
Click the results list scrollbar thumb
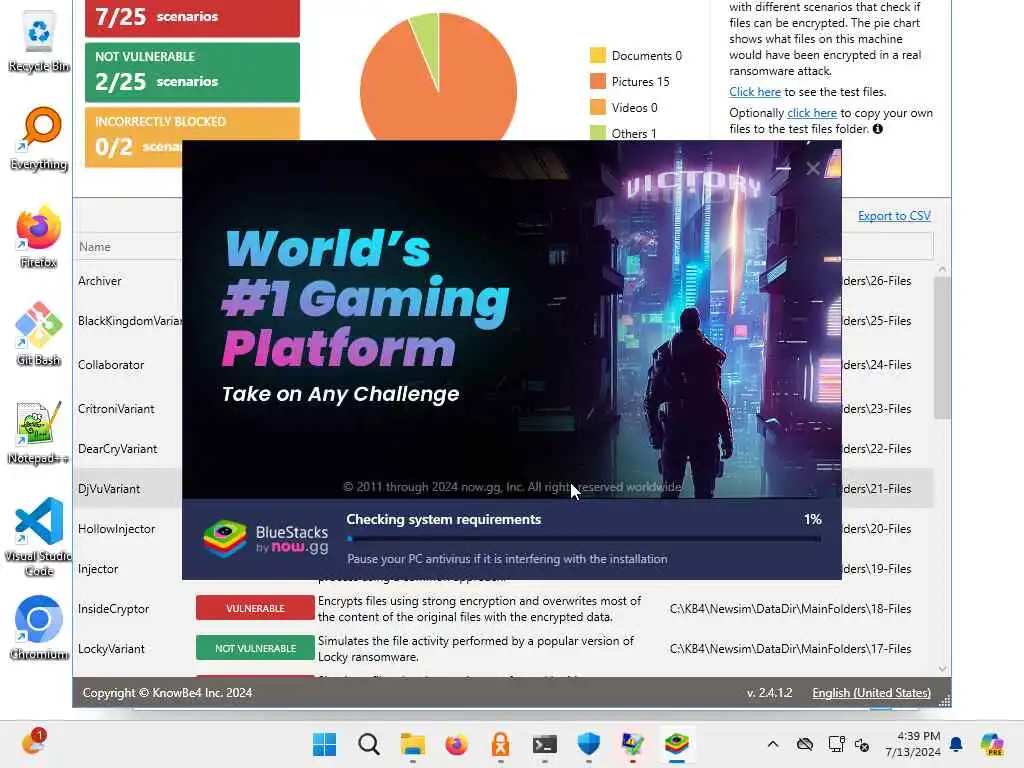(942, 347)
